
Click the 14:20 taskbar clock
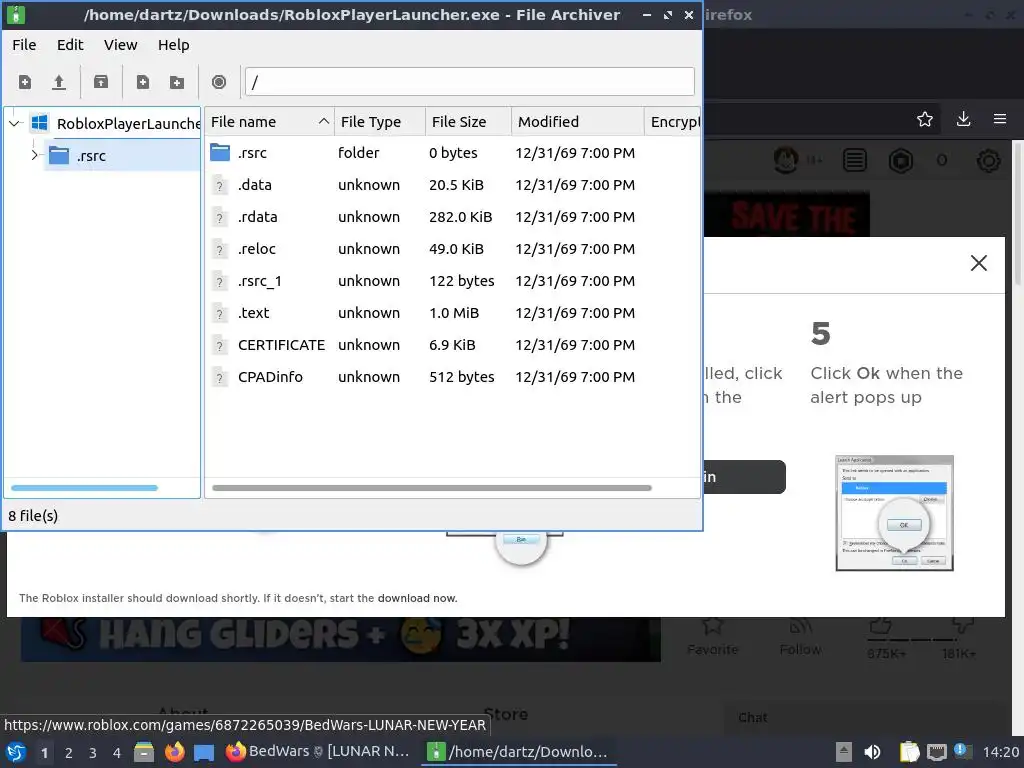click(1000, 752)
